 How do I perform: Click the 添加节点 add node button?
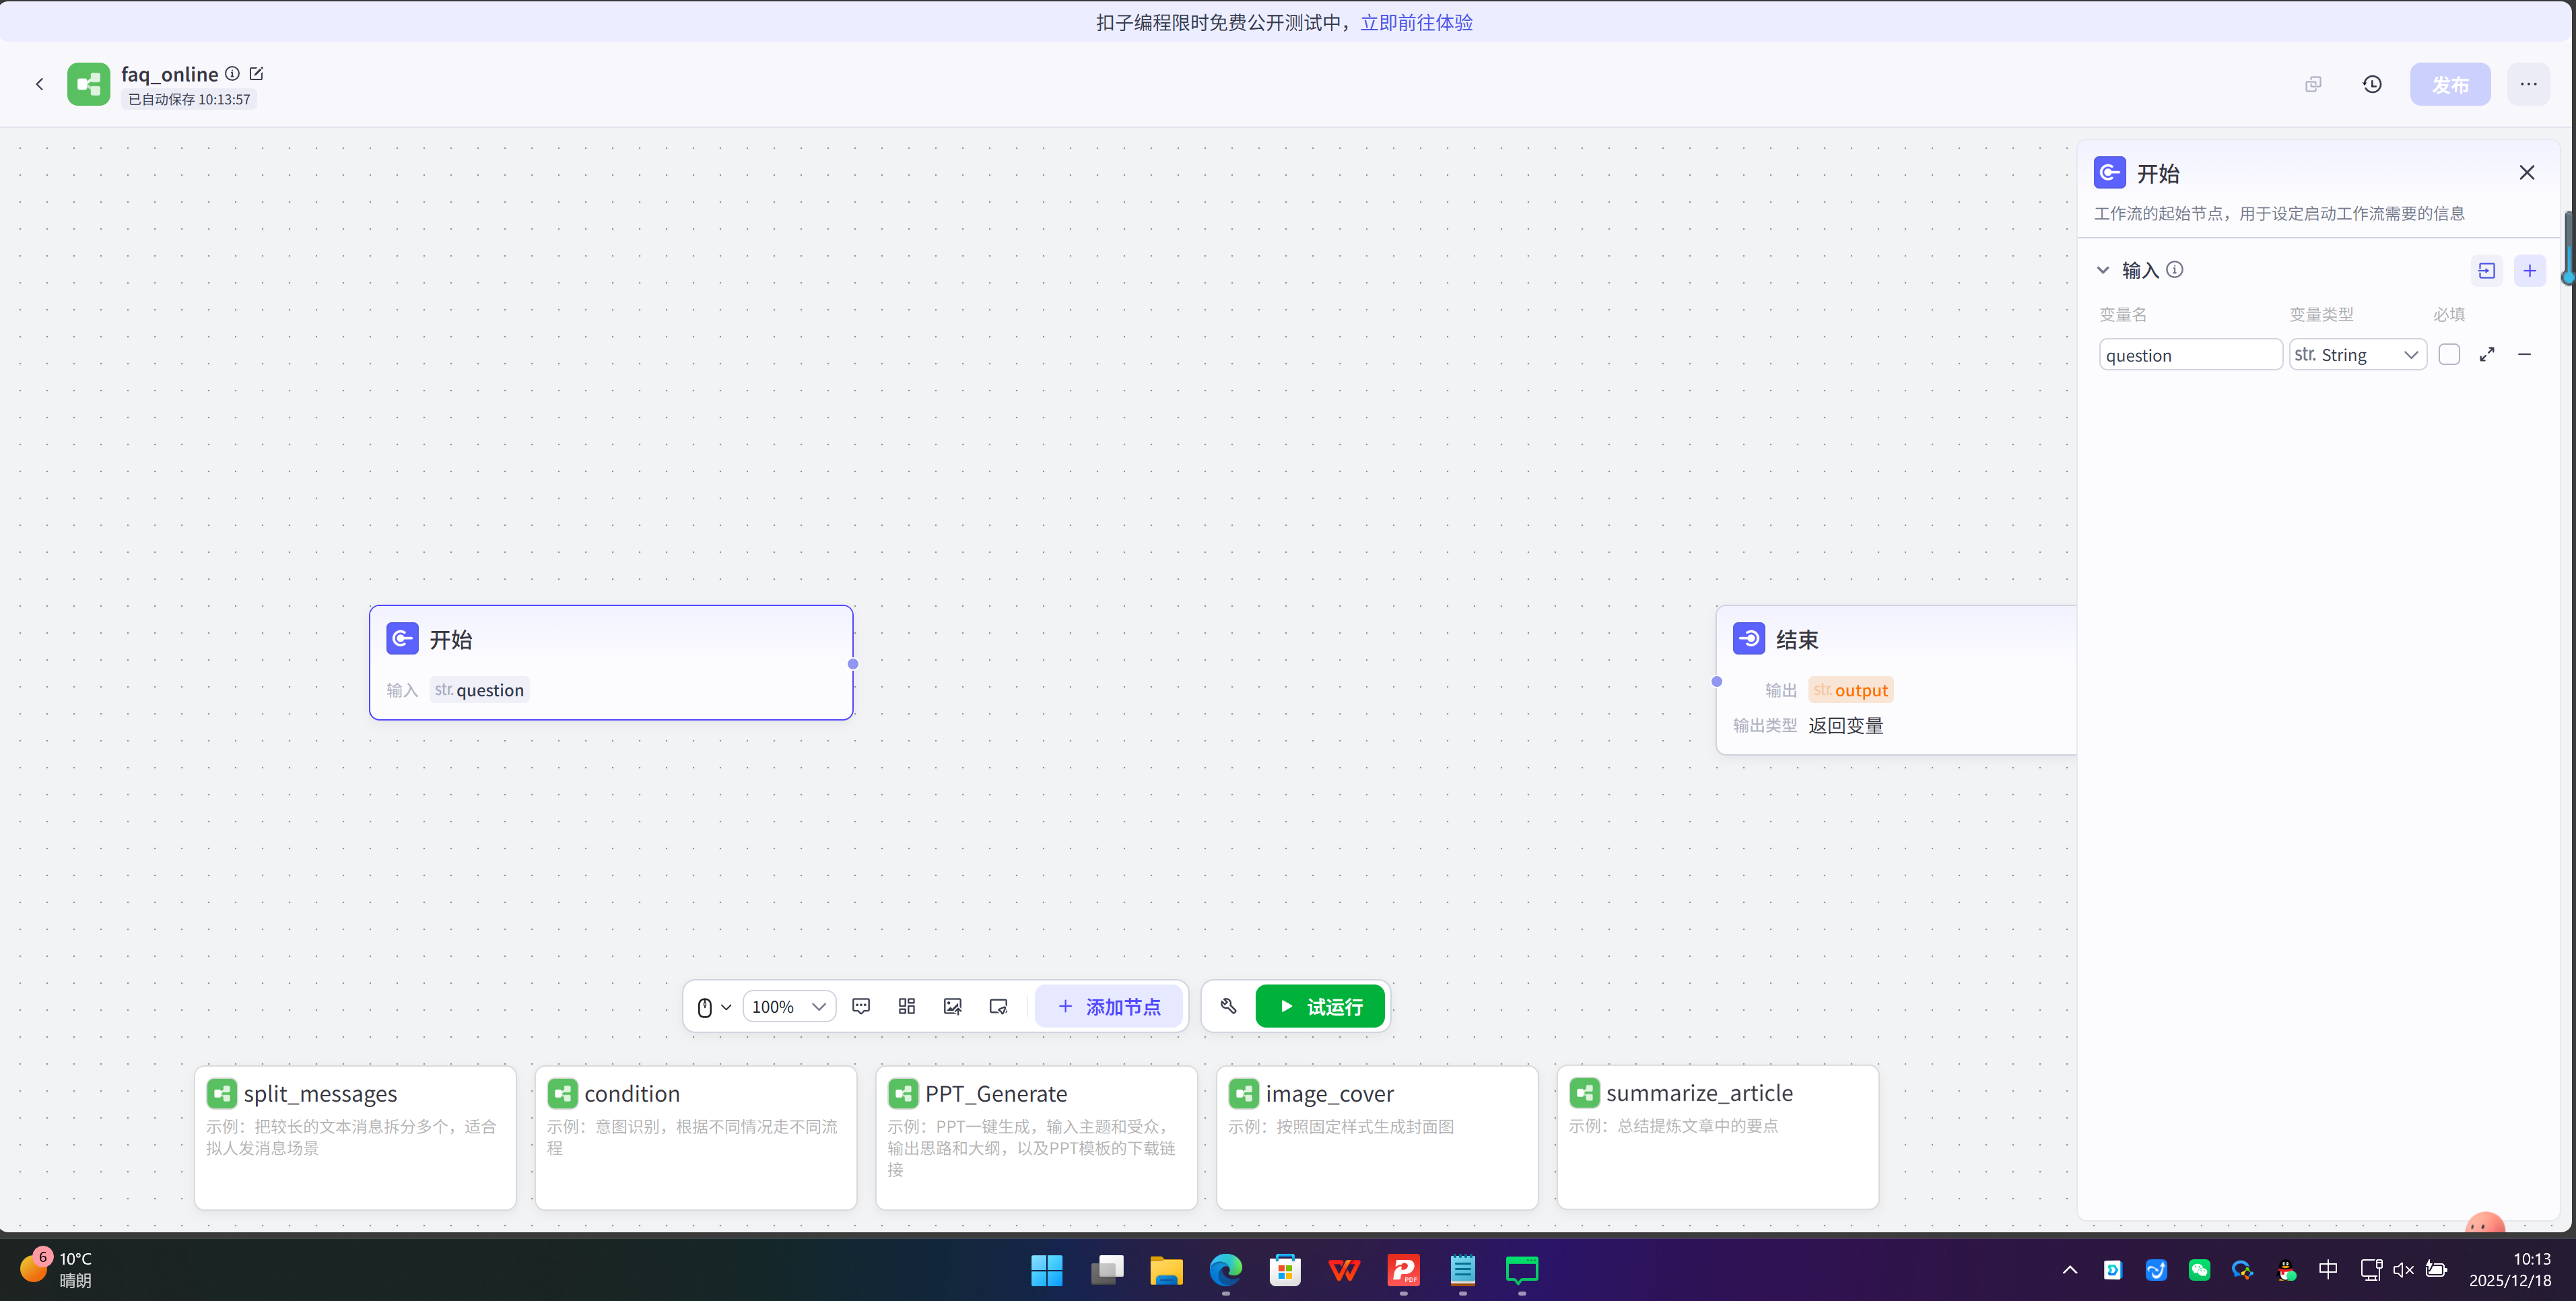pyautogui.click(x=1109, y=1006)
